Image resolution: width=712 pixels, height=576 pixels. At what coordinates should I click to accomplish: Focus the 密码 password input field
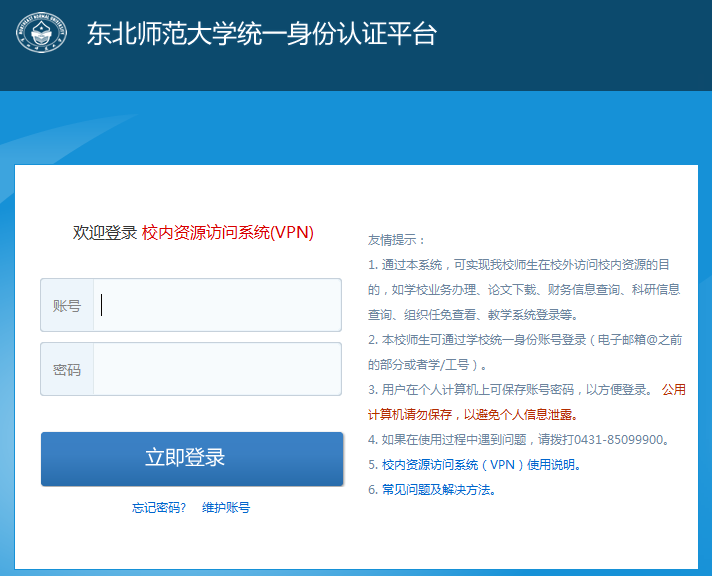[x=217, y=369]
